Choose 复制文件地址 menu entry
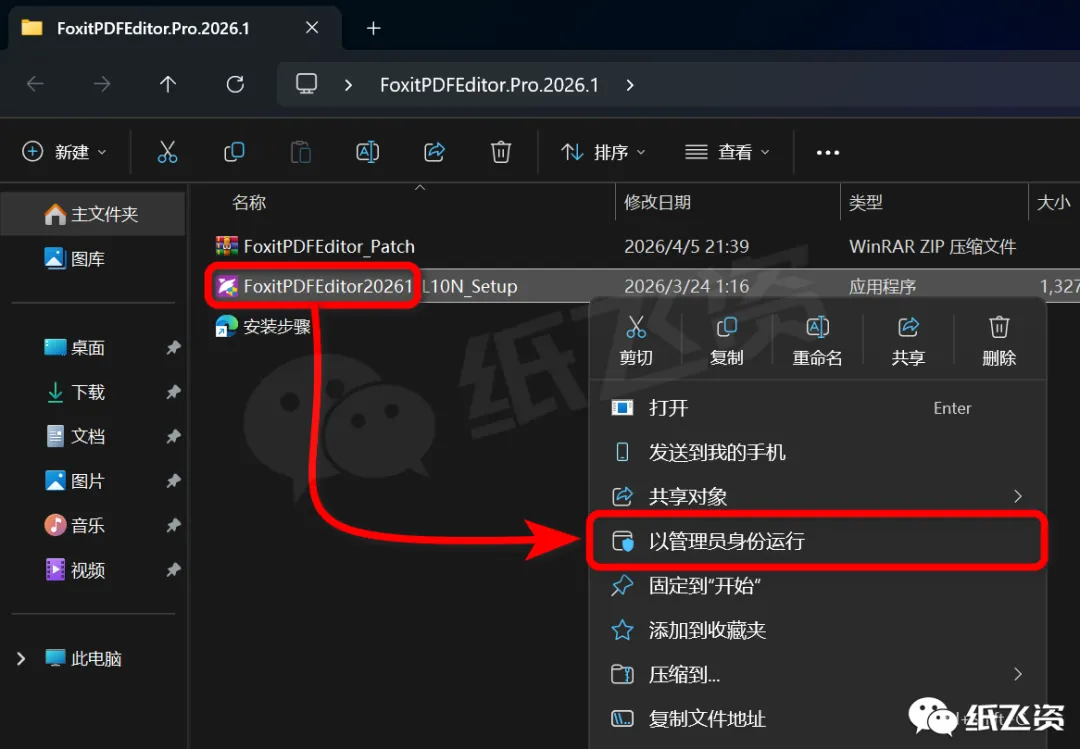This screenshot has width=1080, height=749. (x=818, y=719)
